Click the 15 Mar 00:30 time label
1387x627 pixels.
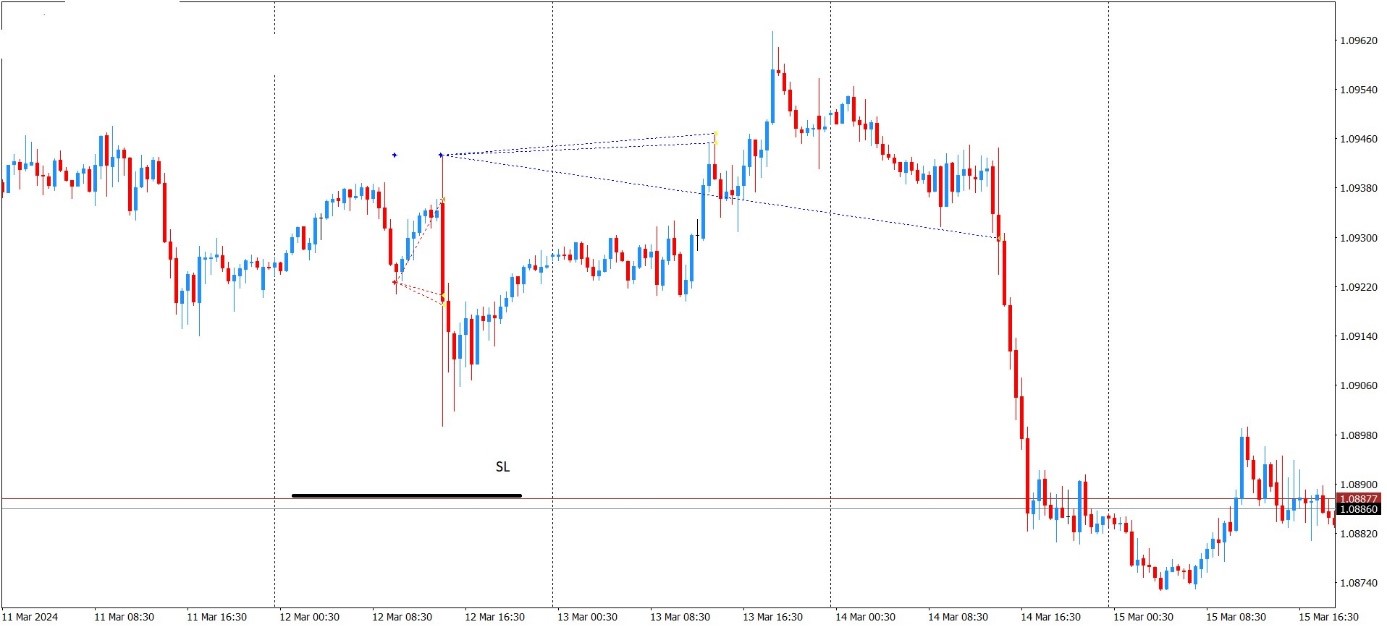coord(1144,617)
